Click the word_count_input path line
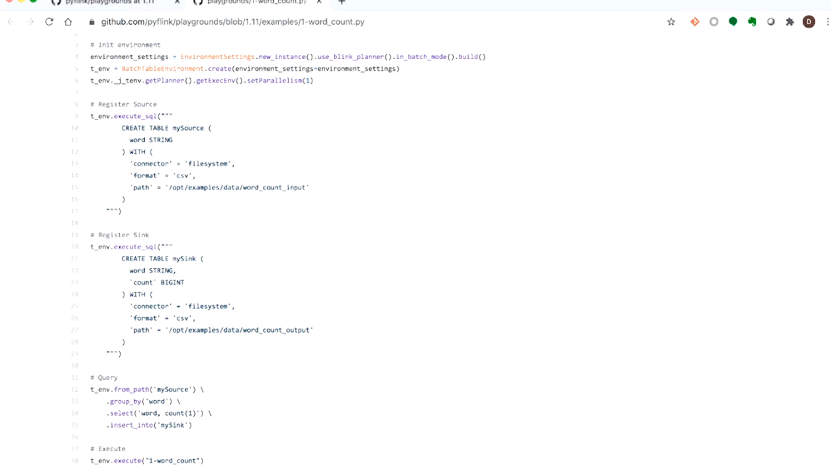The height and width of the screenshot is (466, 832). (219, 187)
